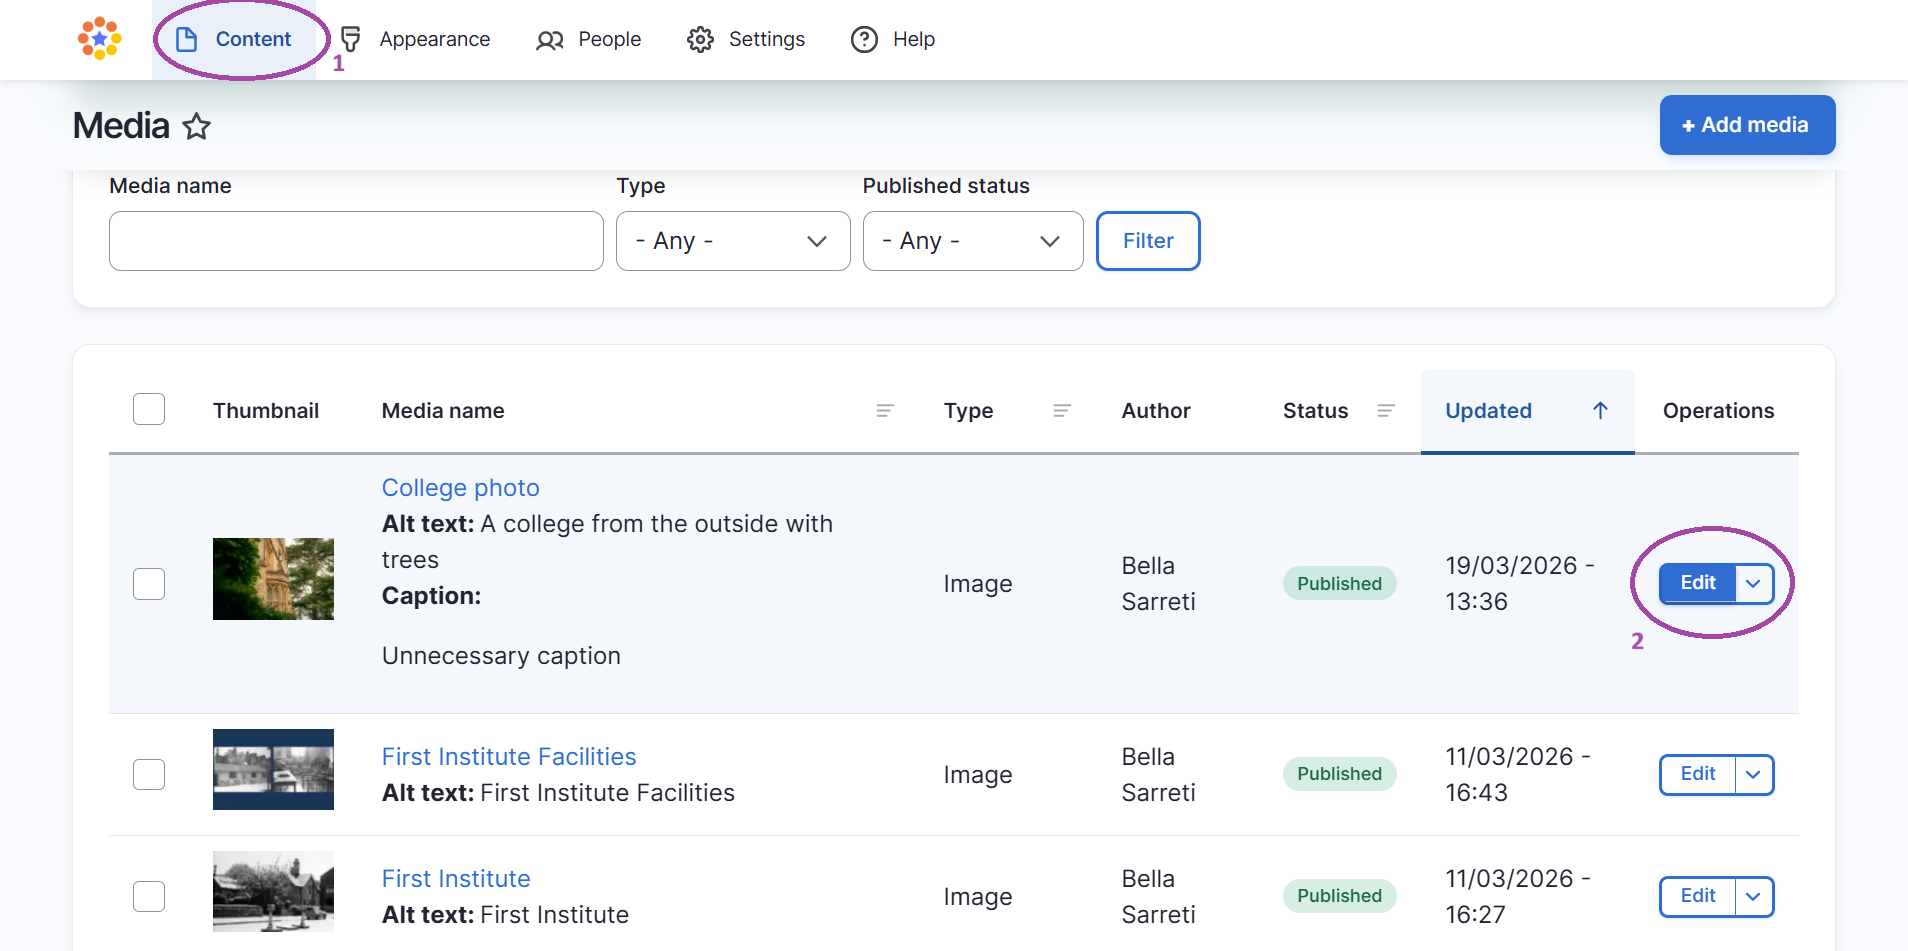Open the People section icon

(x=548, y=39)
